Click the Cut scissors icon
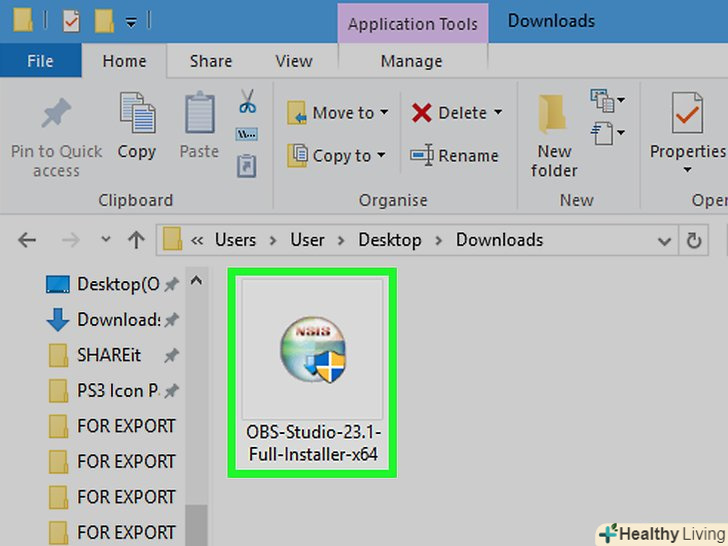This screenshot has height=546, width=728. pos(247,102)
